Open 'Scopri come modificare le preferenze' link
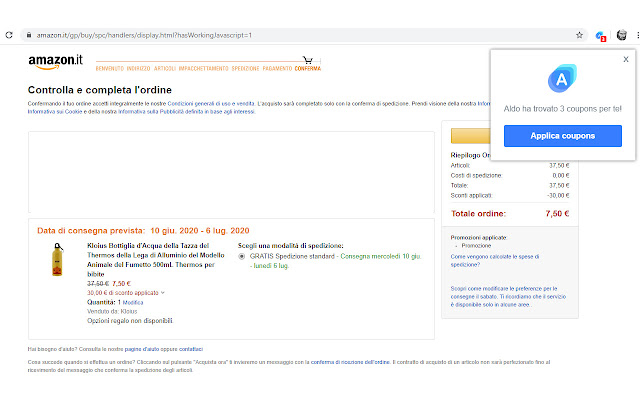The image size is (640, 400). pos(508,297)
